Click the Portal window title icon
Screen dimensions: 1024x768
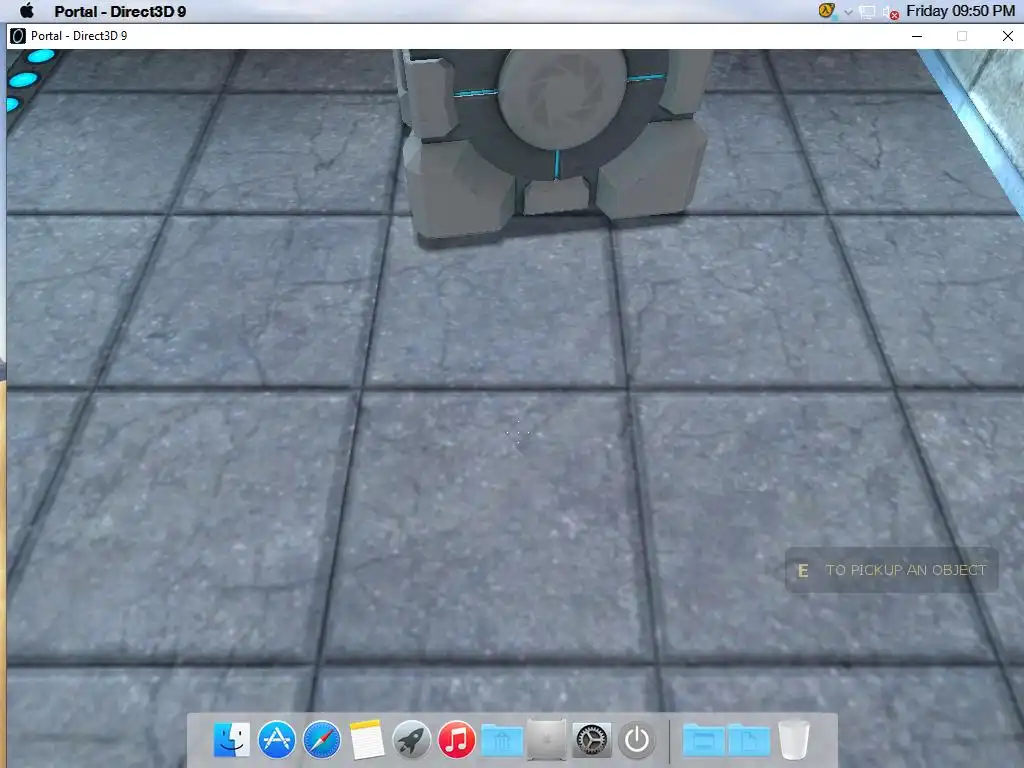tap(18, 36)
